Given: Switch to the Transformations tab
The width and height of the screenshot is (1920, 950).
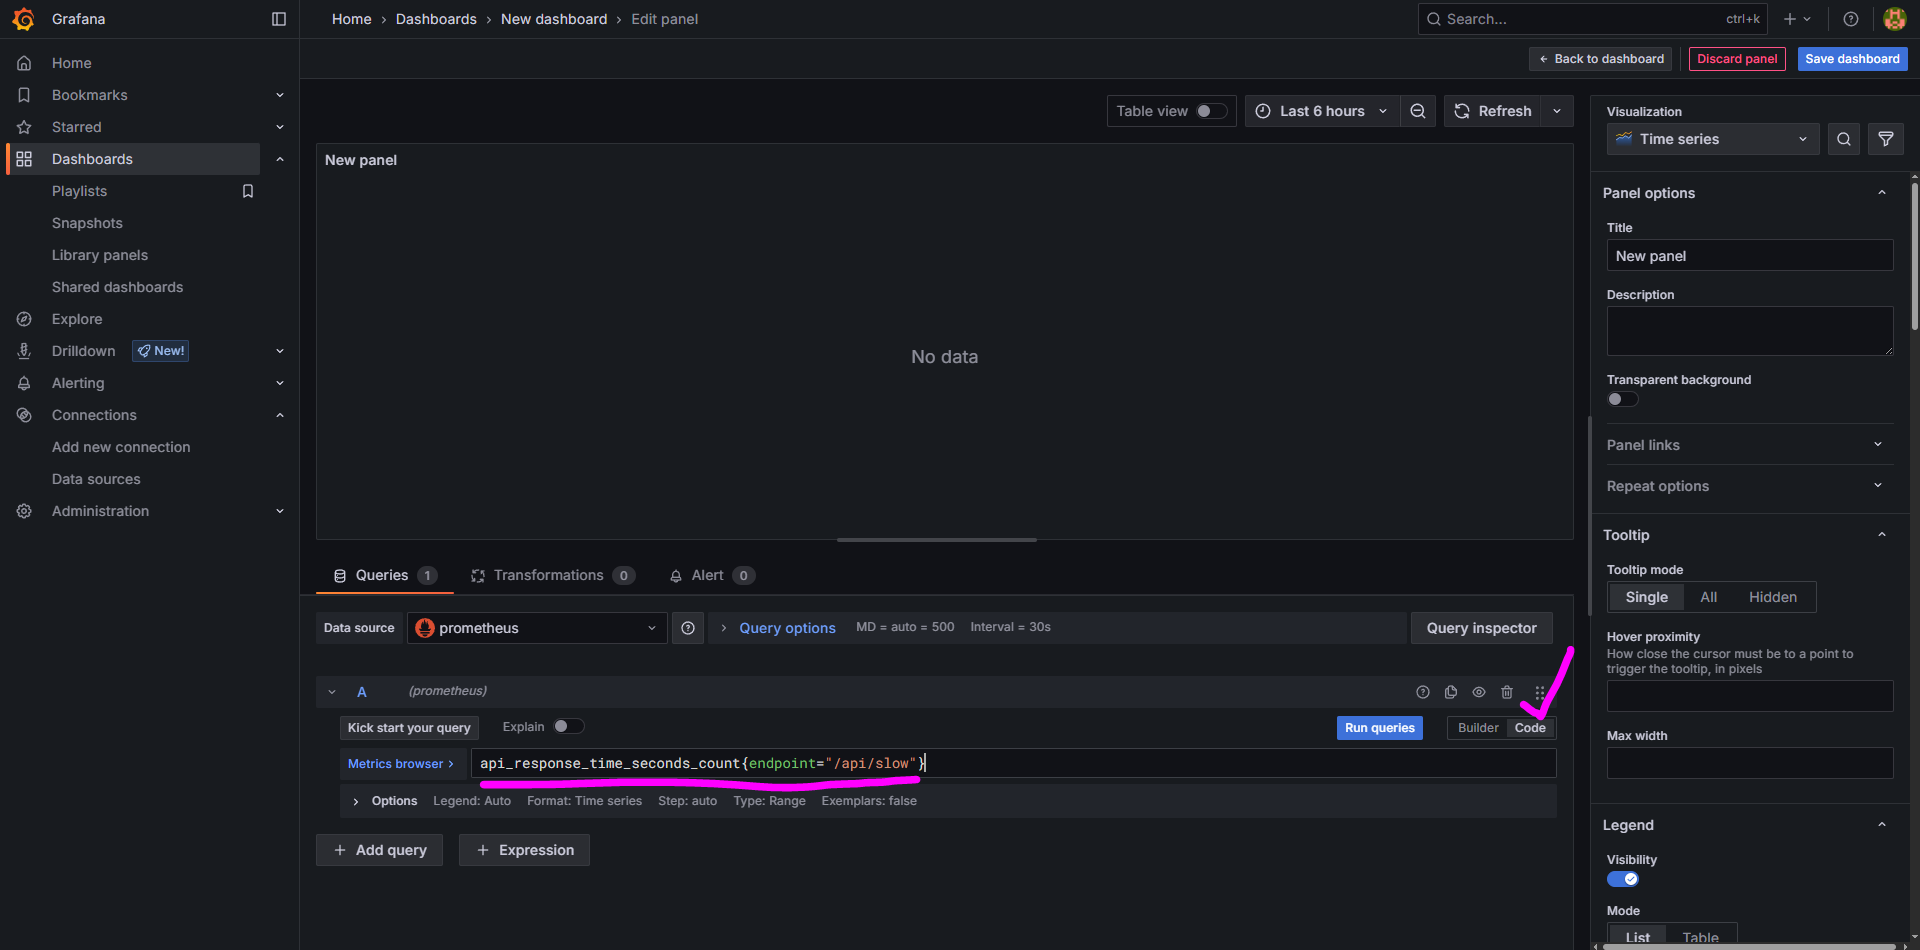Looking at the screenshot, I should pyautogui.click(x=552, y=575).
